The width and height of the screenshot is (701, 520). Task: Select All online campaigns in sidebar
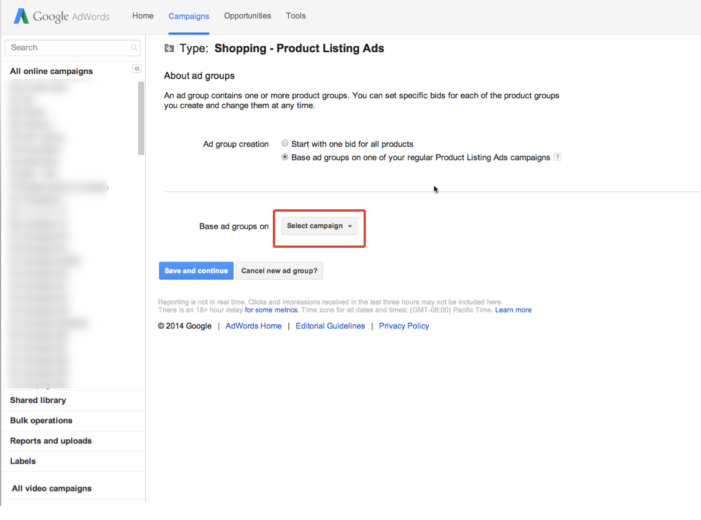51,71
